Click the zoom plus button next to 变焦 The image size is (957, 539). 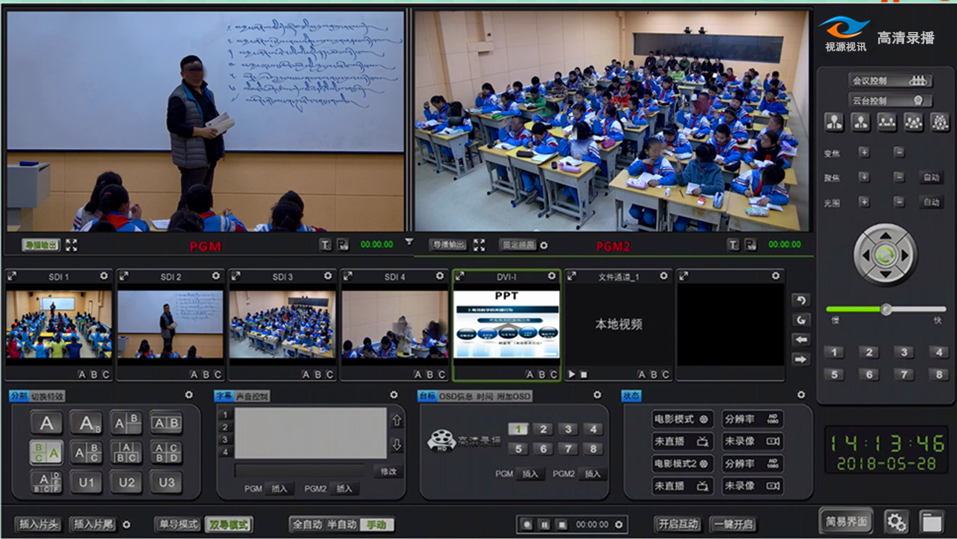tap(864, 152)
